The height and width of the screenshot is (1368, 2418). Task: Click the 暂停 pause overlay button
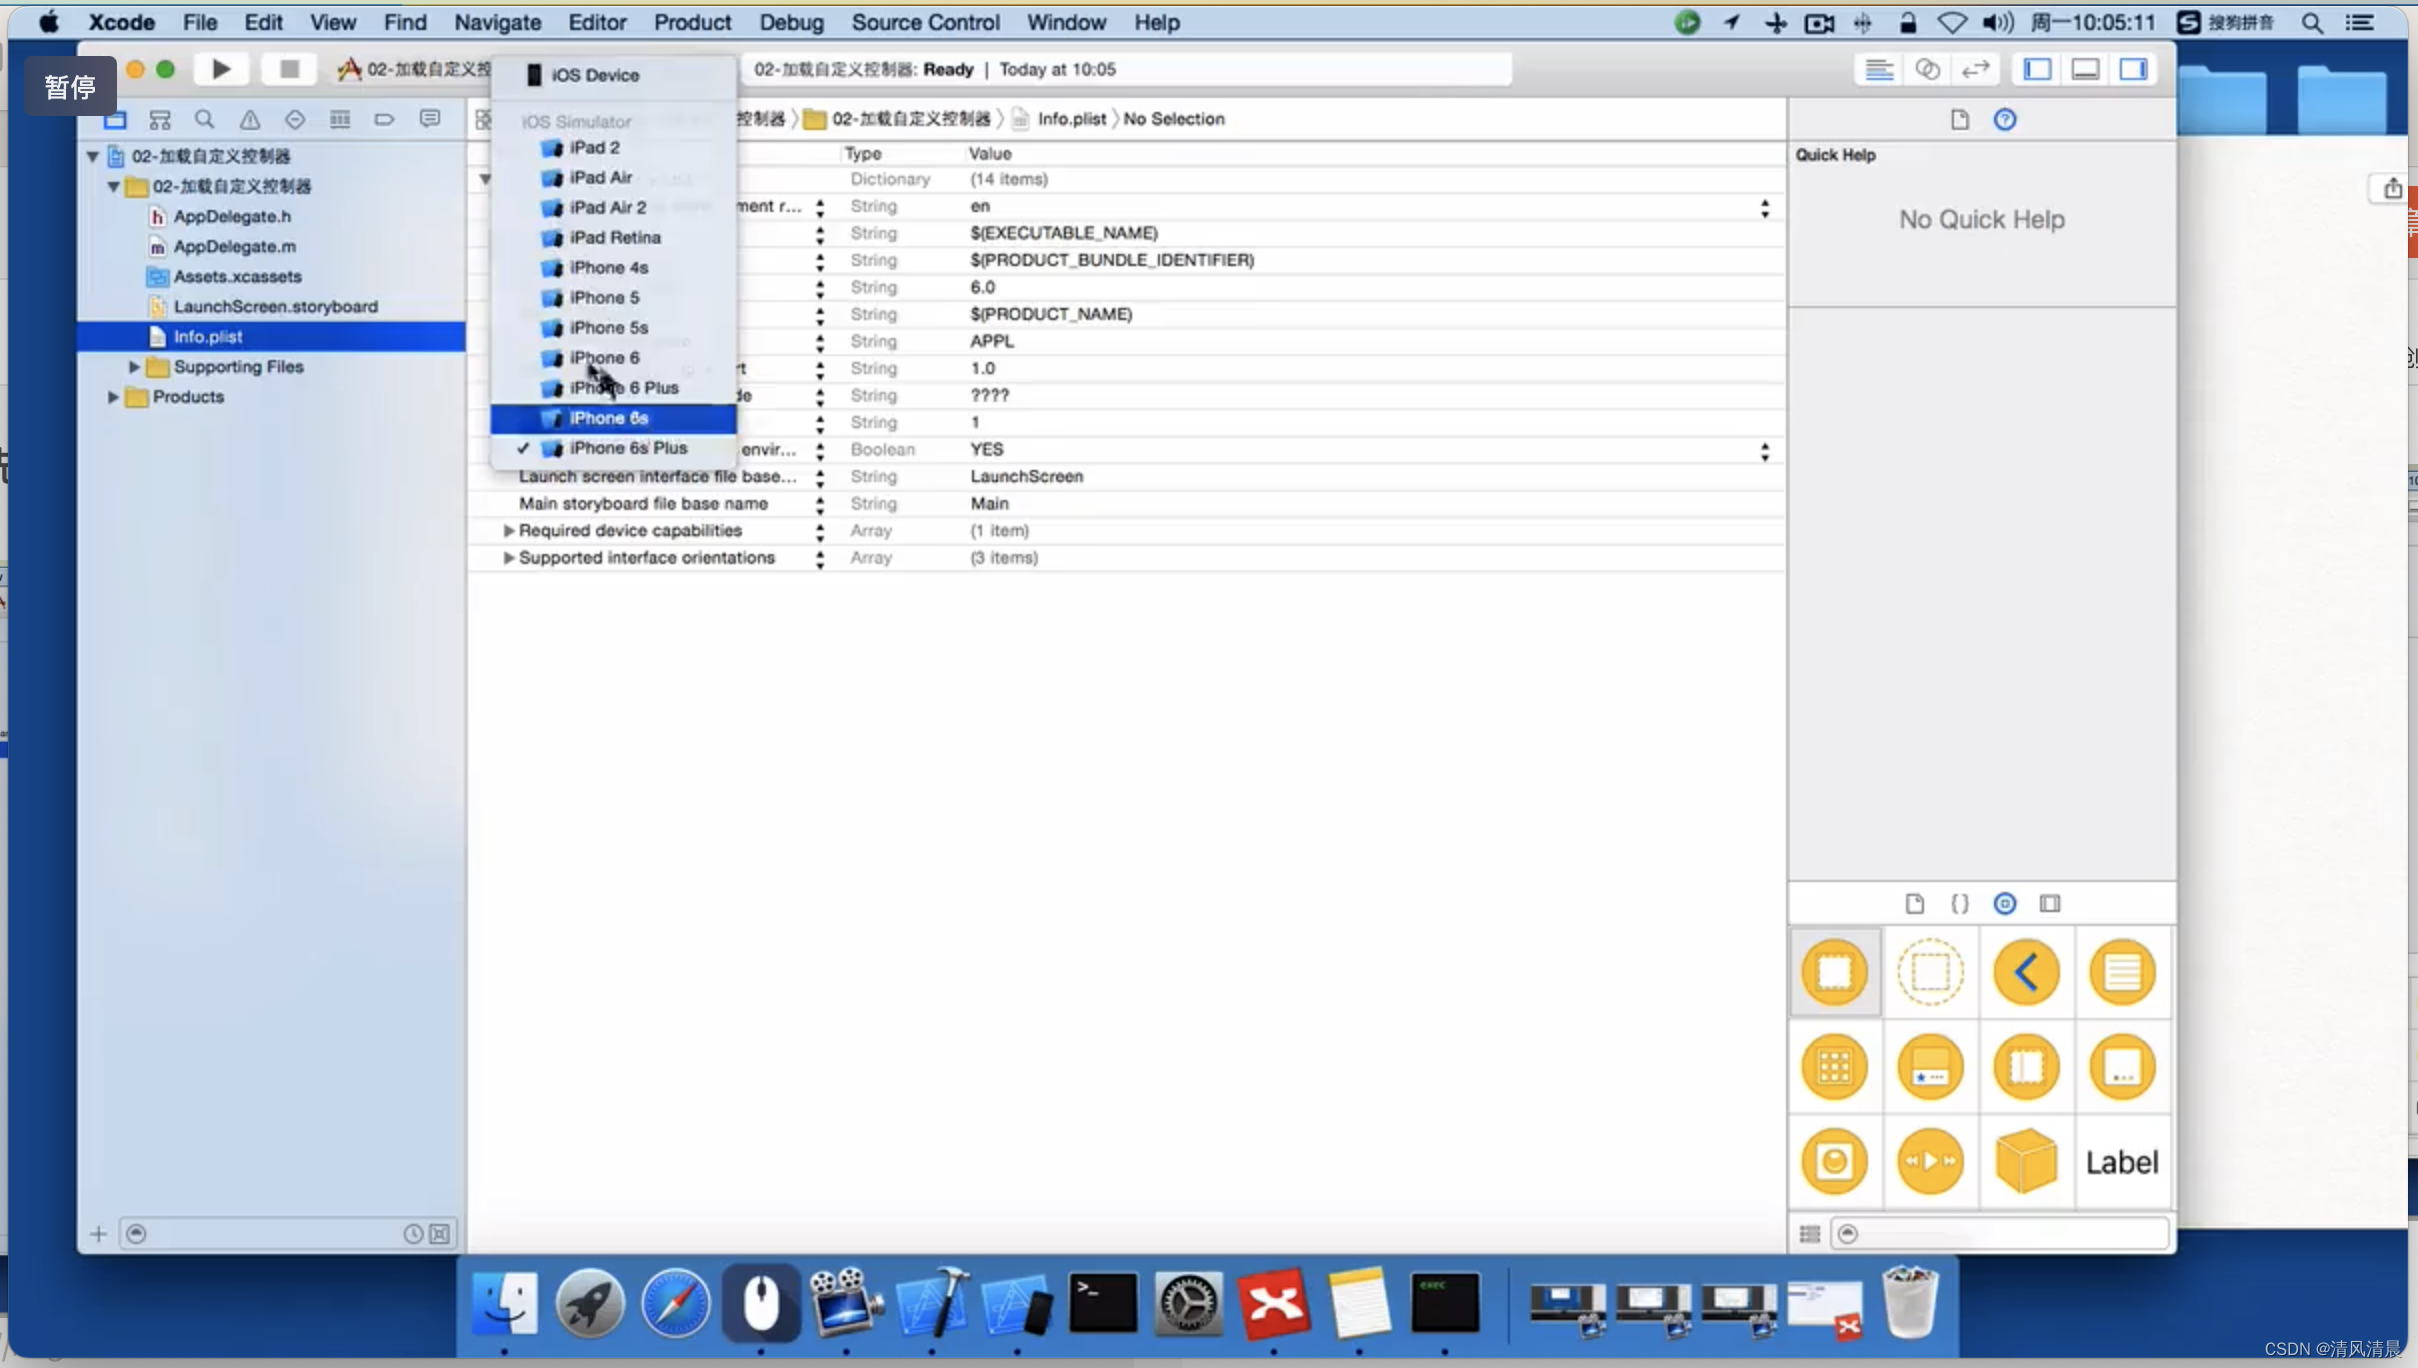[x=70, y=87]
